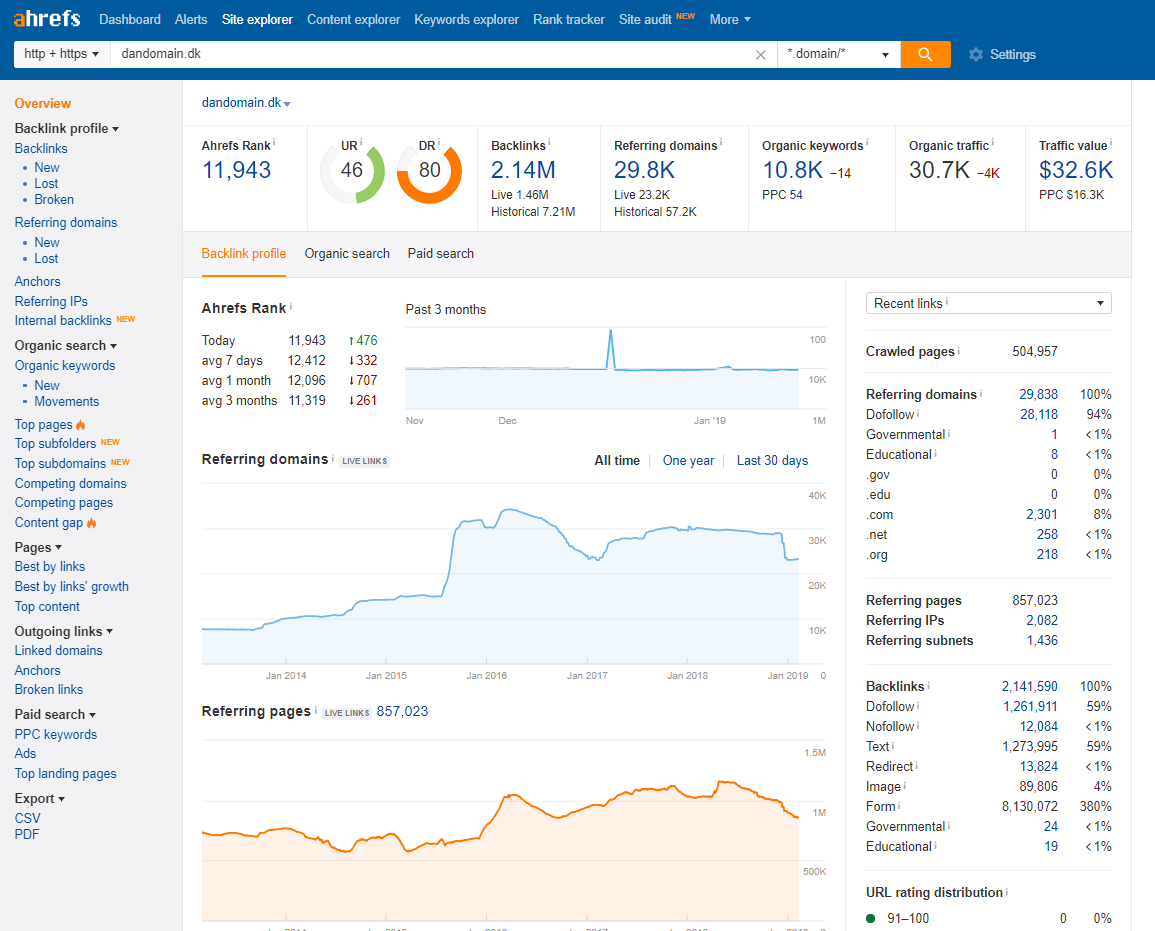Click the info icon beside Crawled pages
The width and height of the screenshot is (1155, 931).
tap(958, 351)
